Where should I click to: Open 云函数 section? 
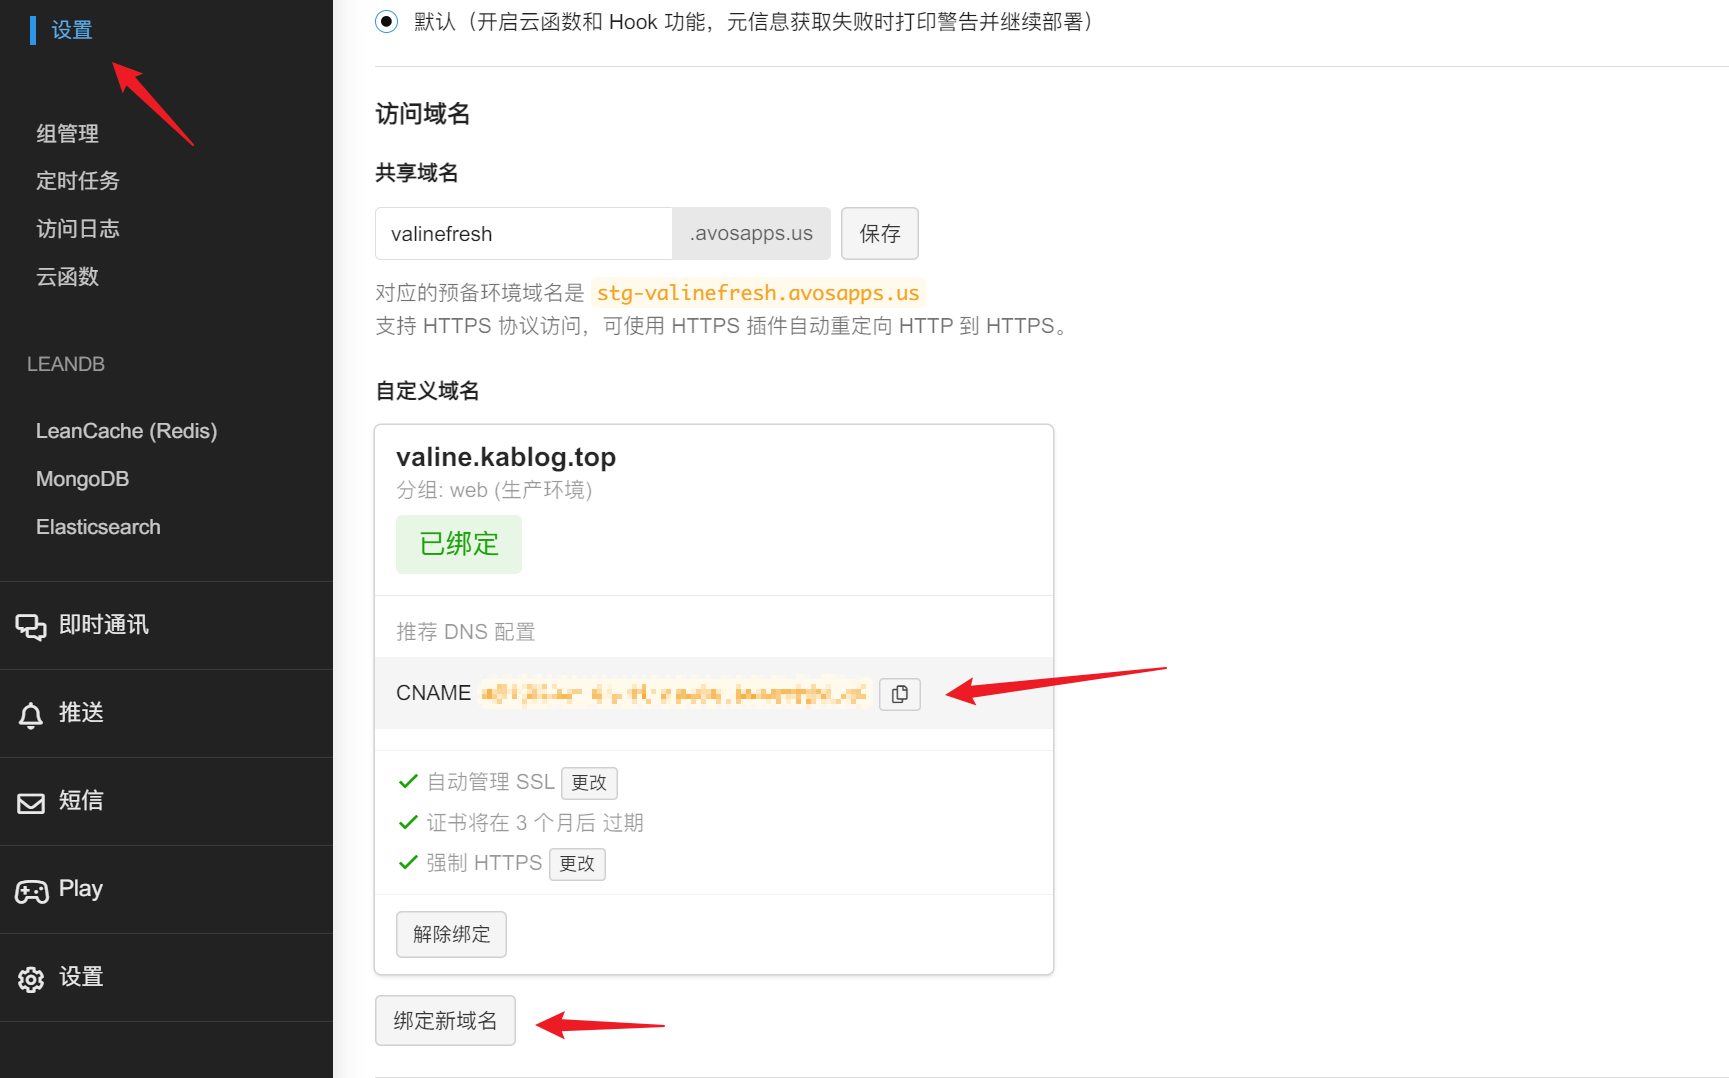click(68, 277)
